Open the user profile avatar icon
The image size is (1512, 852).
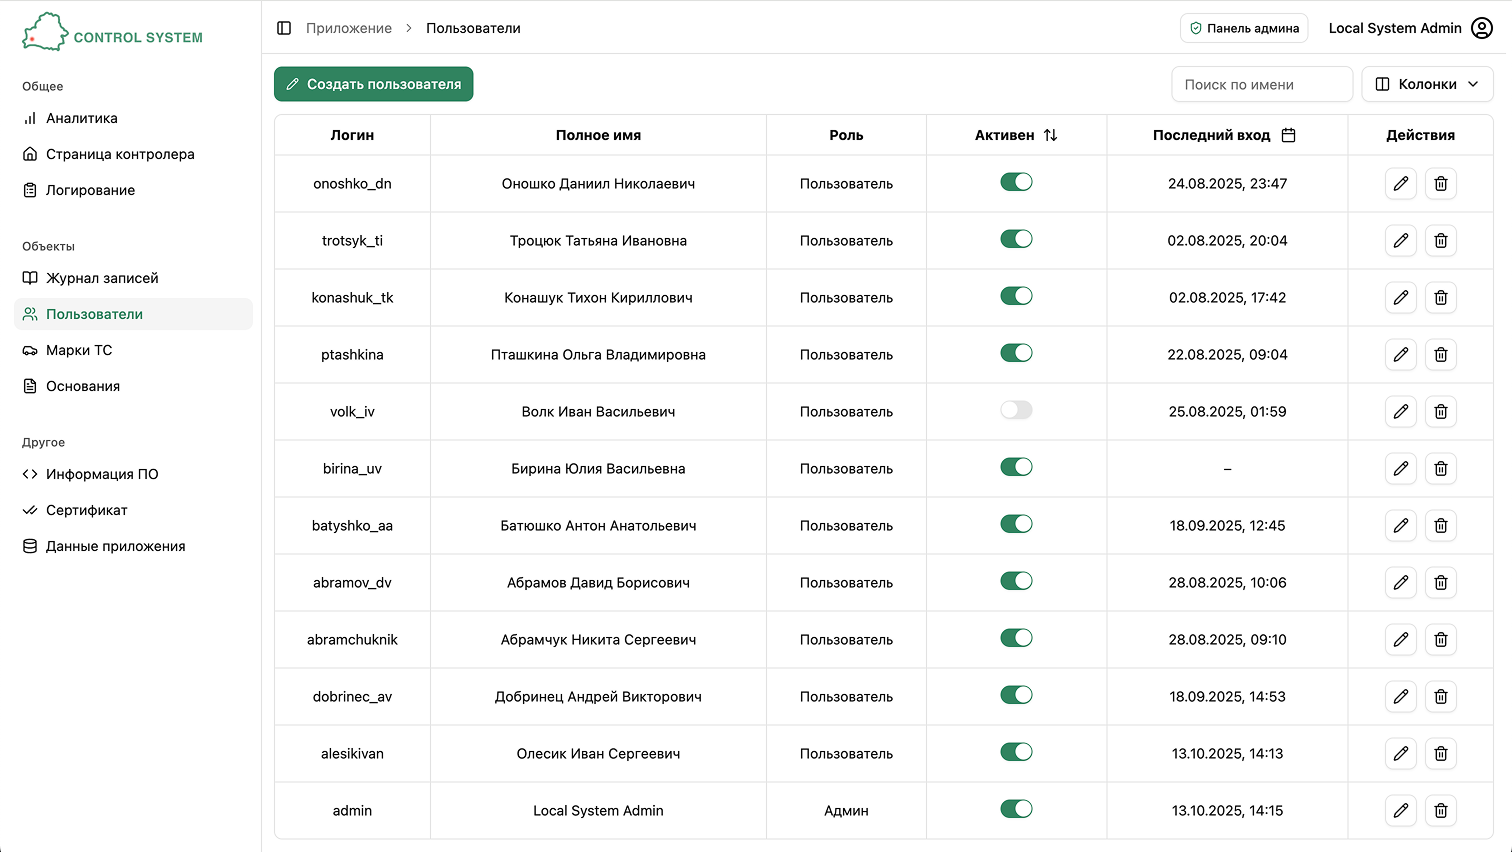click(1482, 28)
